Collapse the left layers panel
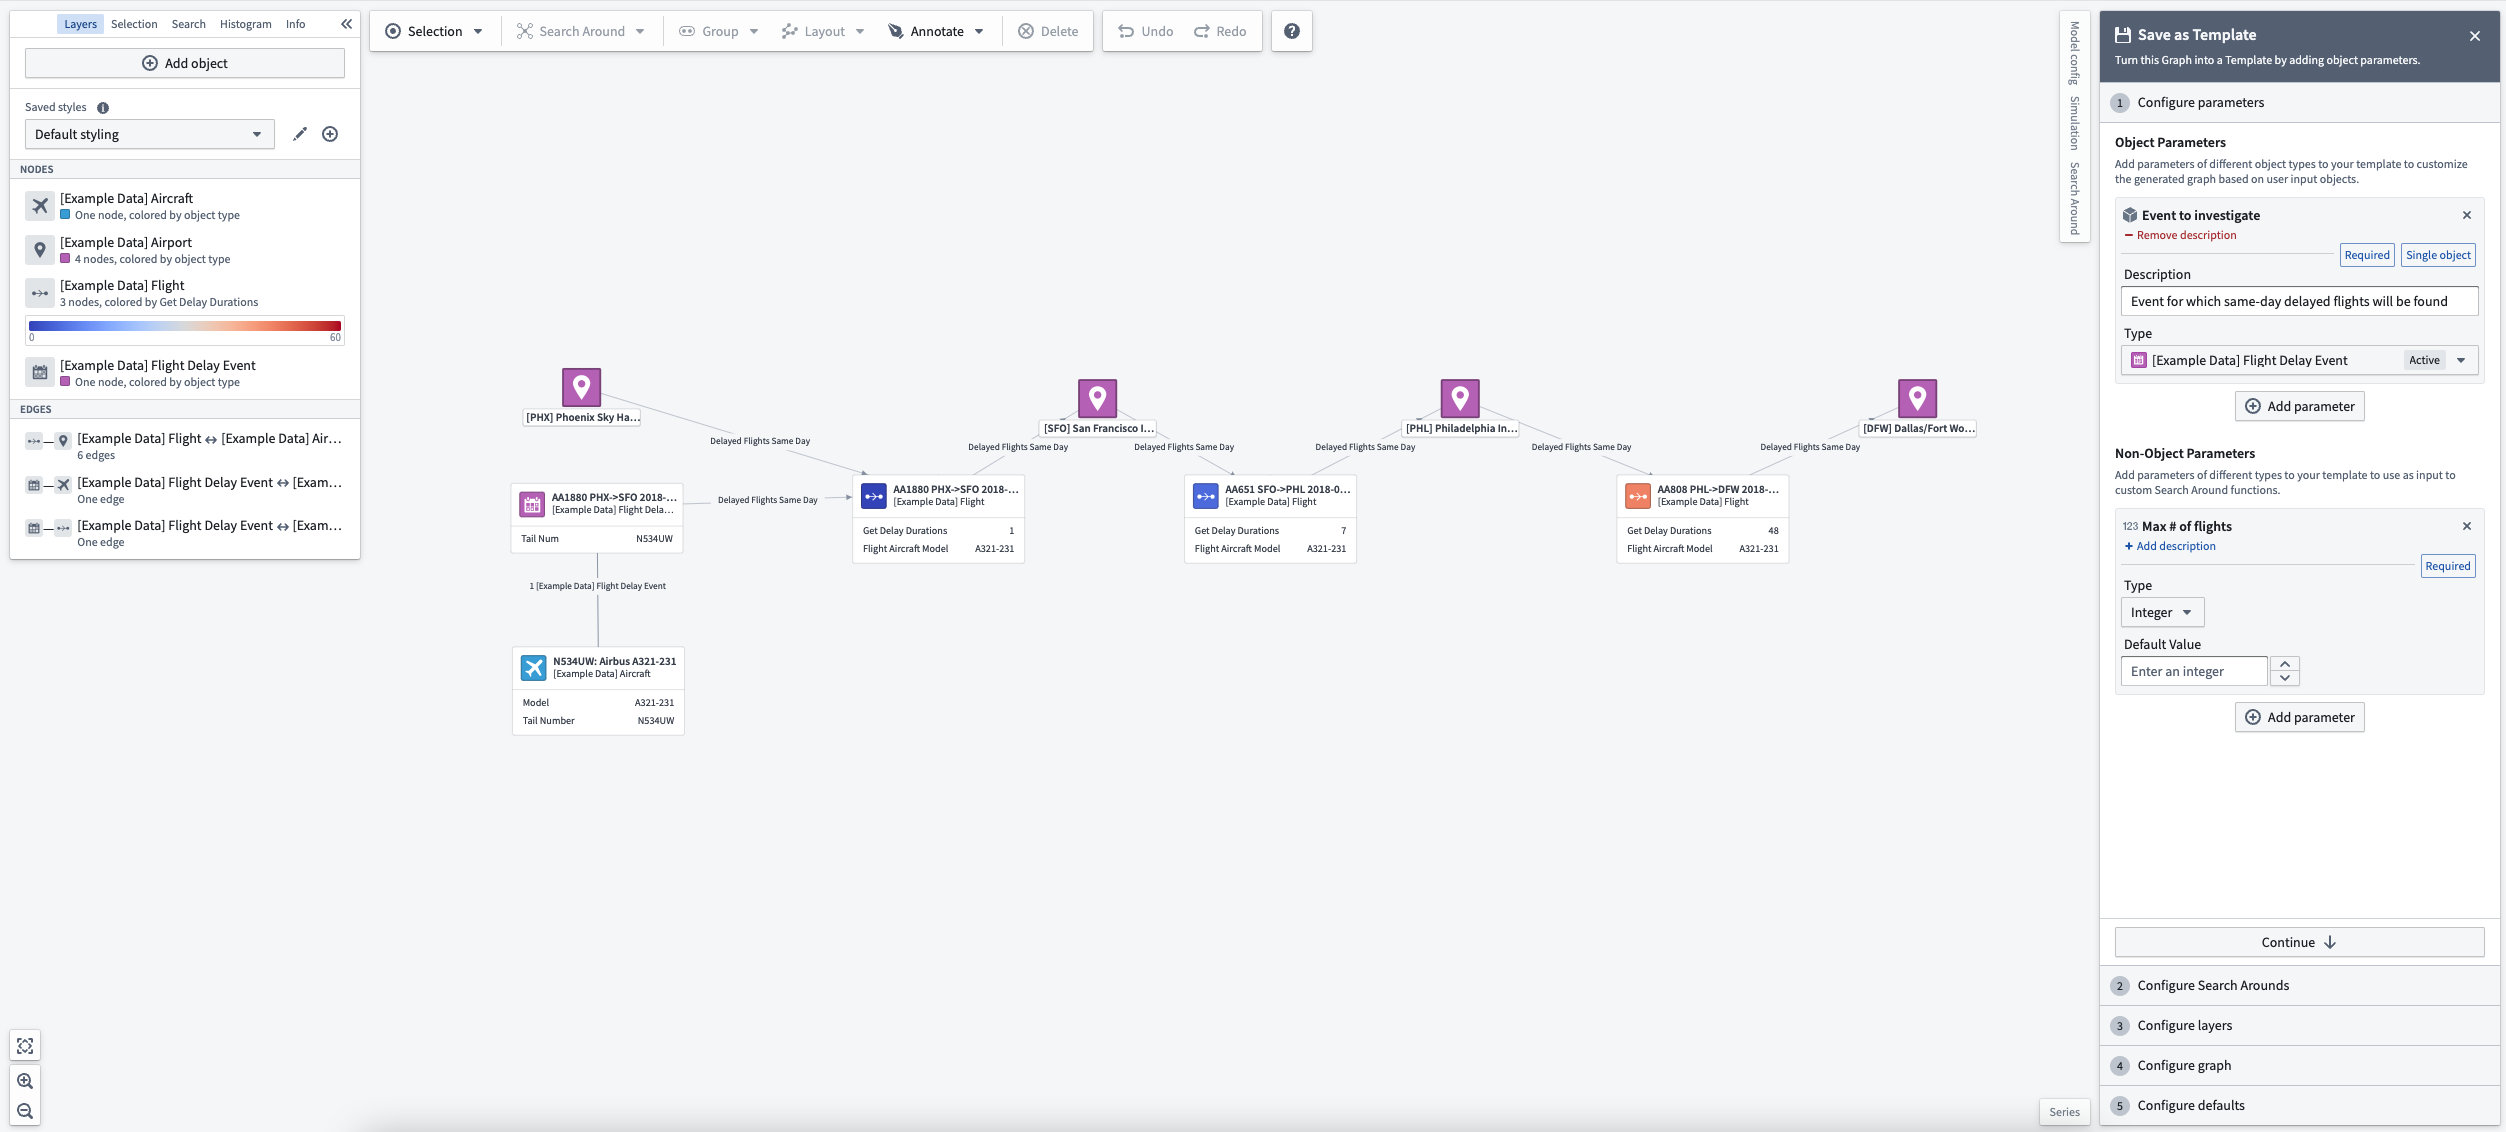This screenshot has width=2506, height=1132. [x=346, y=24]
